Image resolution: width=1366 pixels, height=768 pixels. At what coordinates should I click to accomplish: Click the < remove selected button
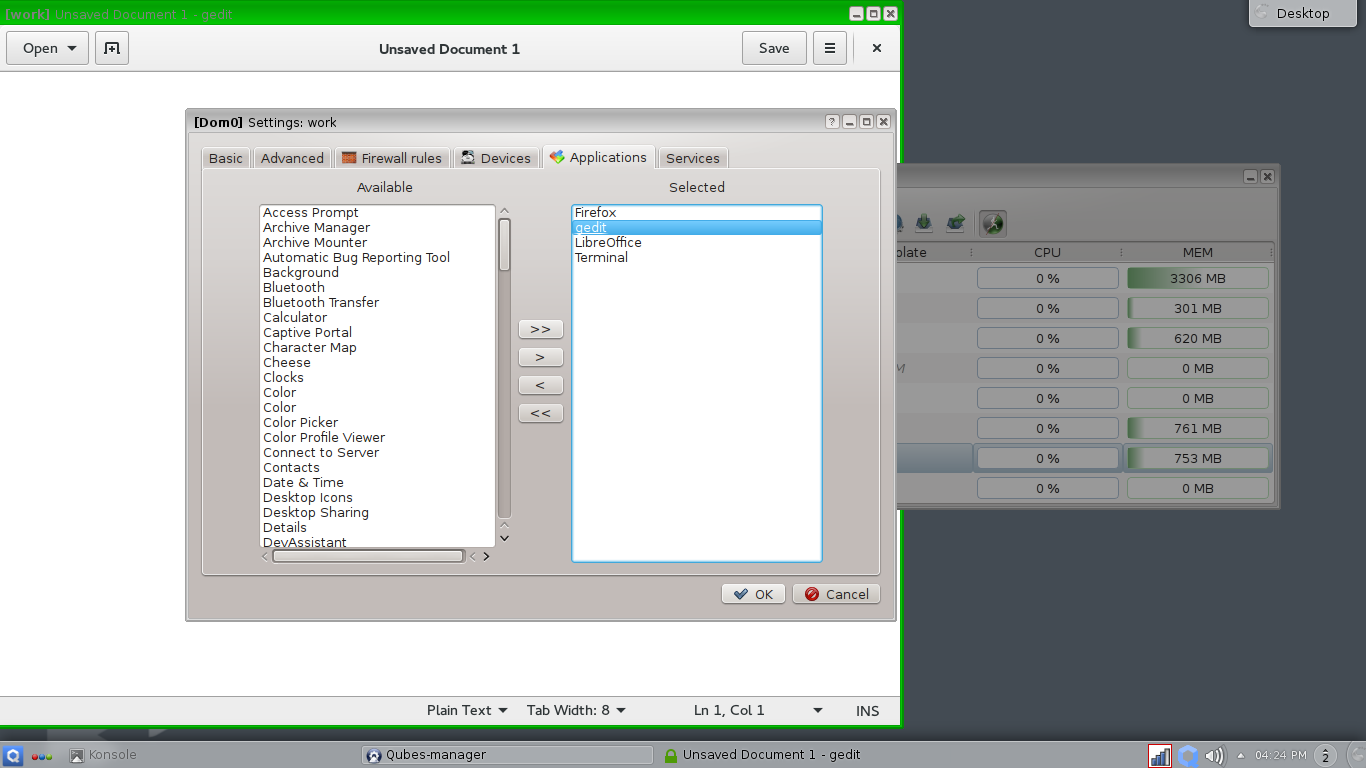pyautogui.click(x=540, y=385)
